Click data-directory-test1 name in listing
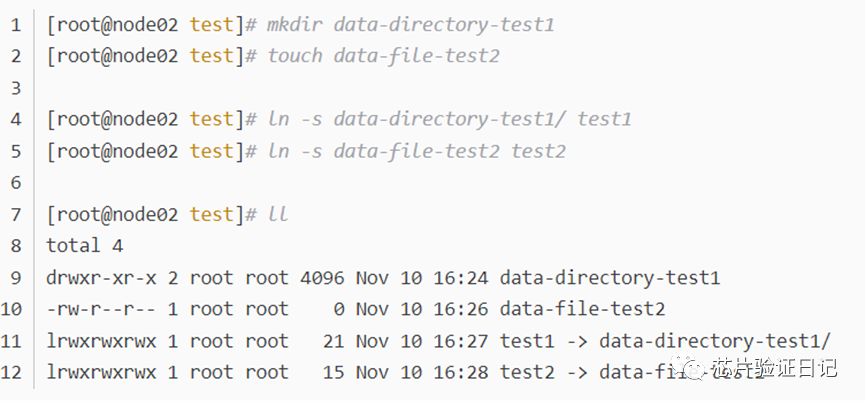Viewport: 865px width, 405px height. tap(610, 278)
